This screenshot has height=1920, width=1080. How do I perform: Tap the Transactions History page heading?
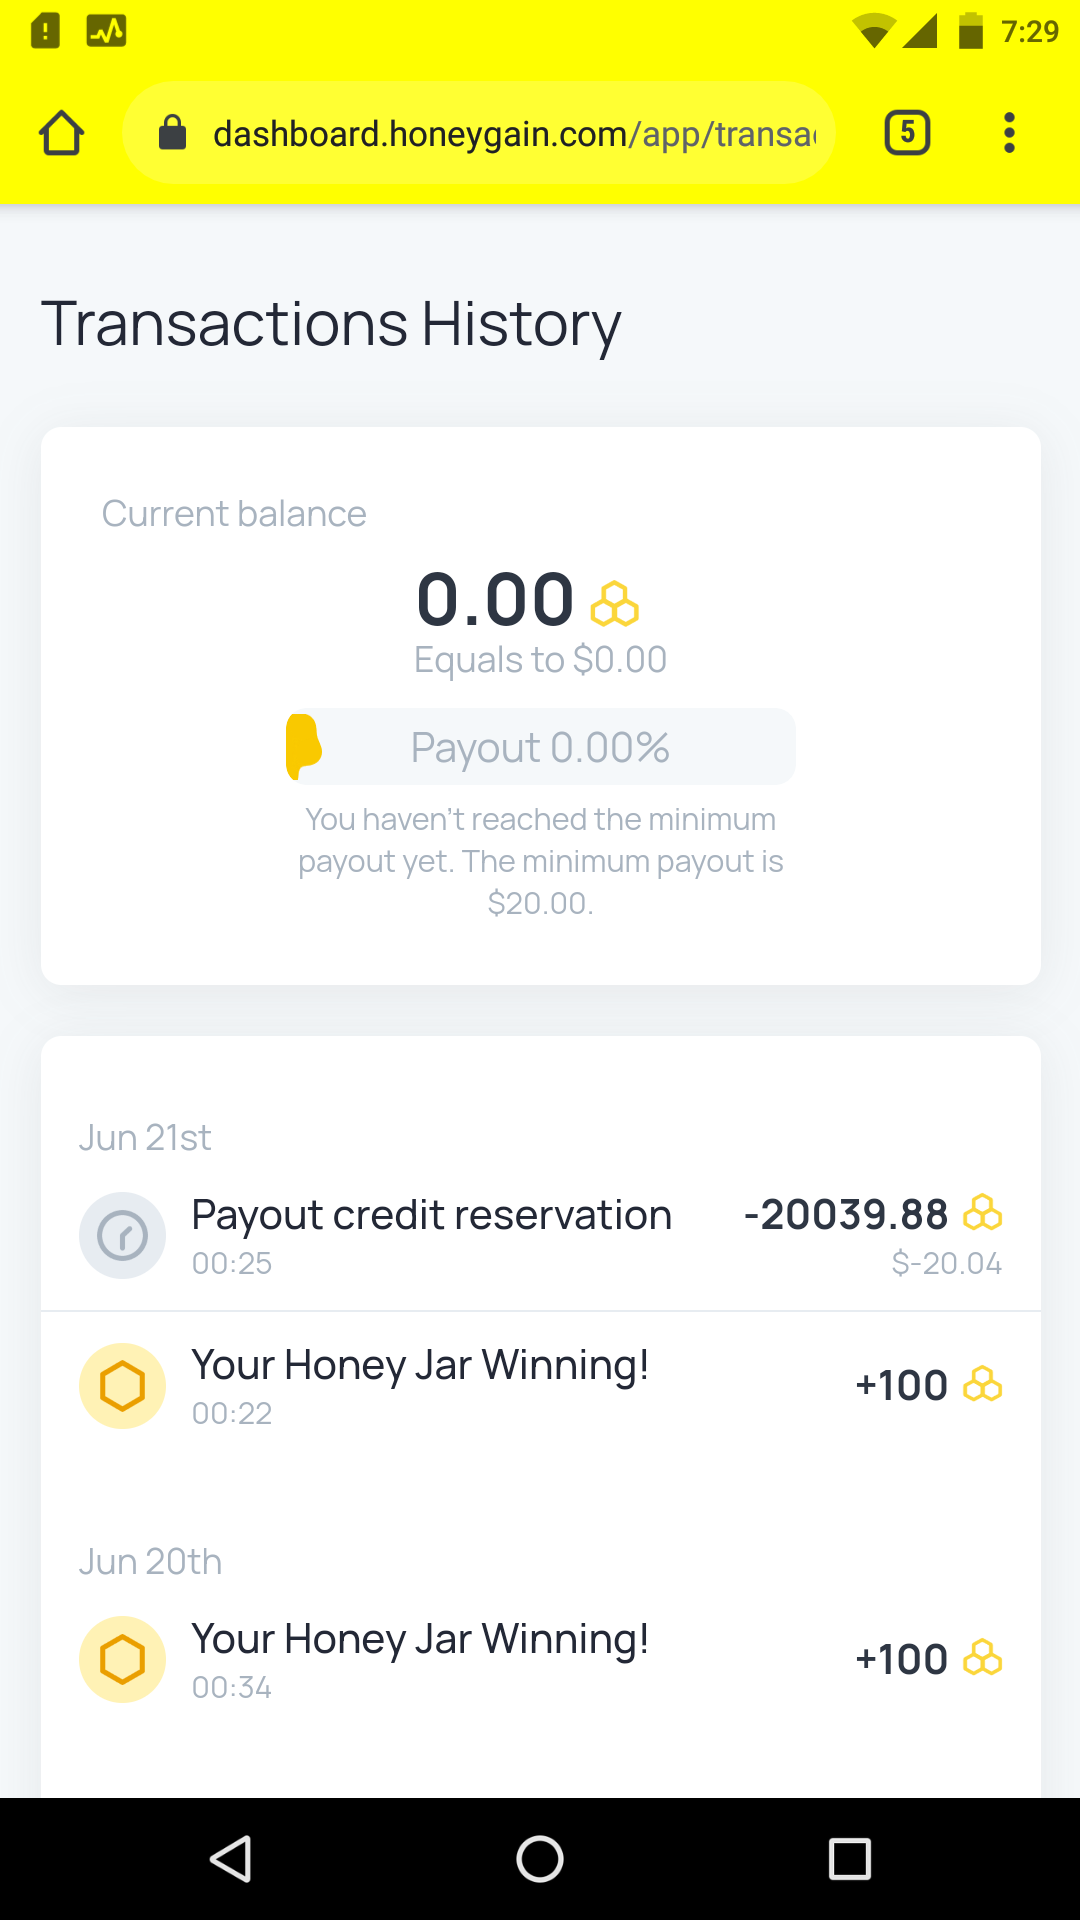(x=331, y=324)
